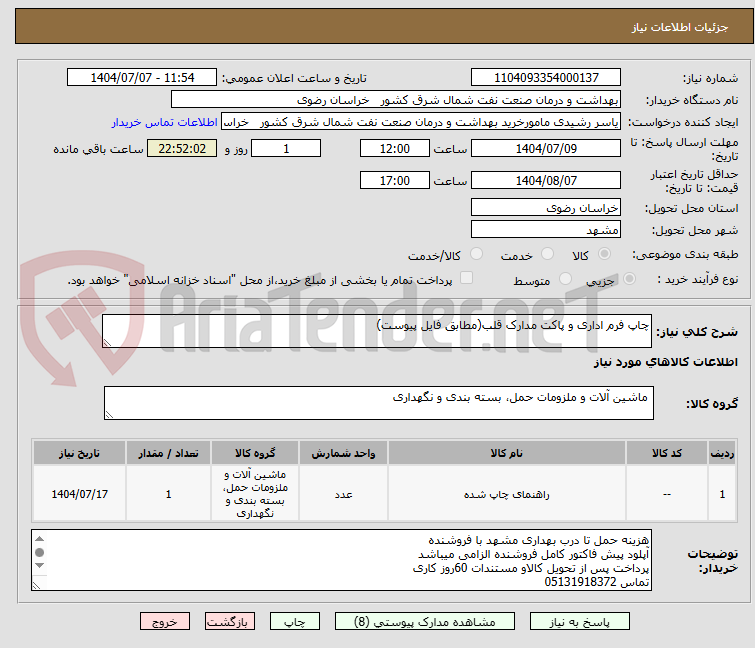Click the اطلاعات کالاهای مورد نیاز heading

(665, 362)
